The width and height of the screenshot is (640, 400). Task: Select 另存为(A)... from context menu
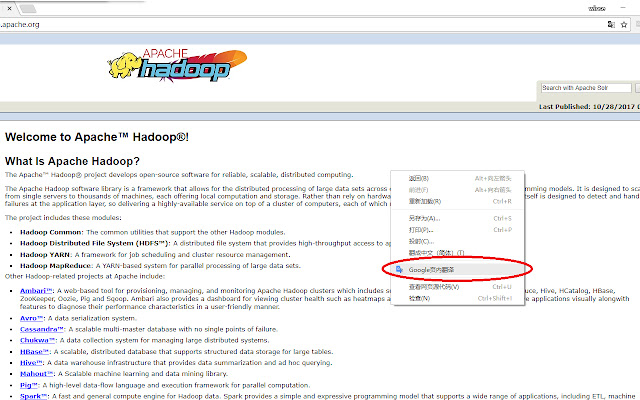click(458, 218)
